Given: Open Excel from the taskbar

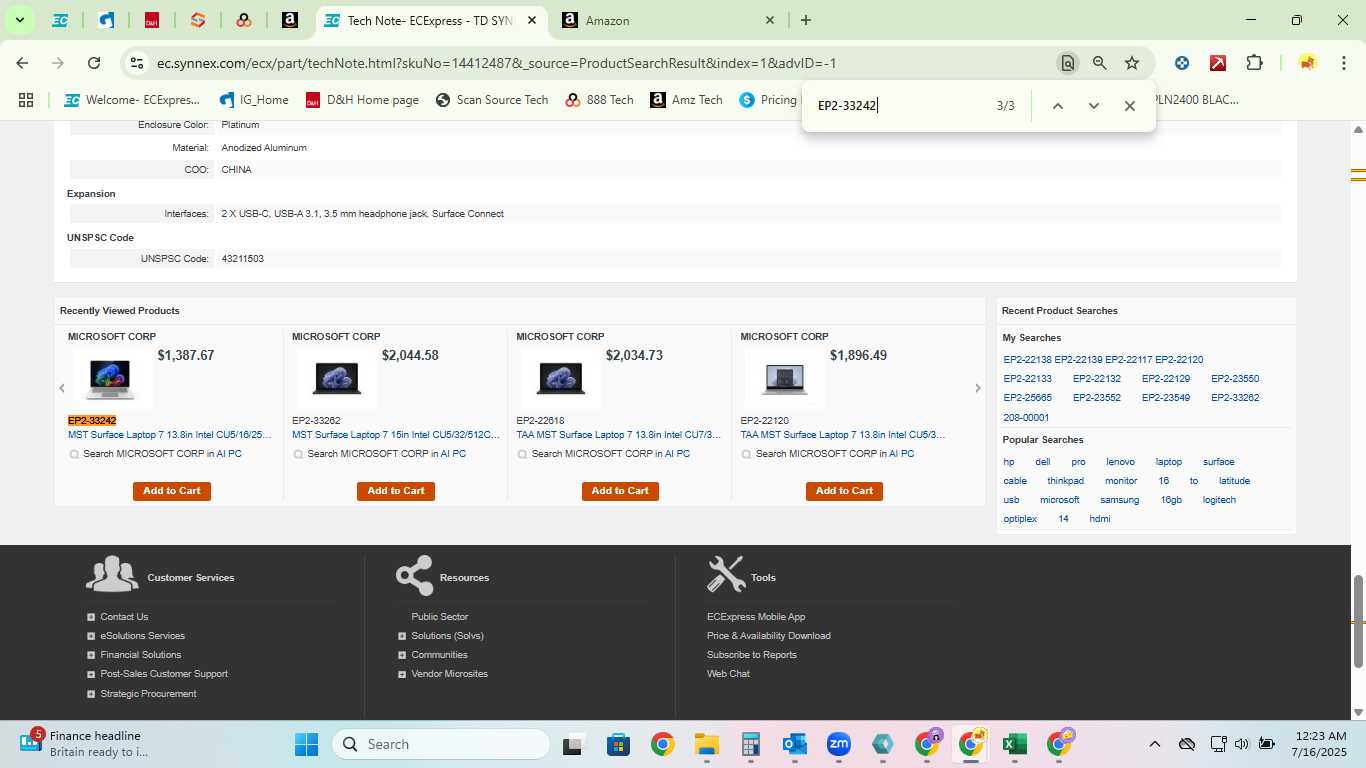Looking at the screenshot, I should click(x=1014, y=744).
